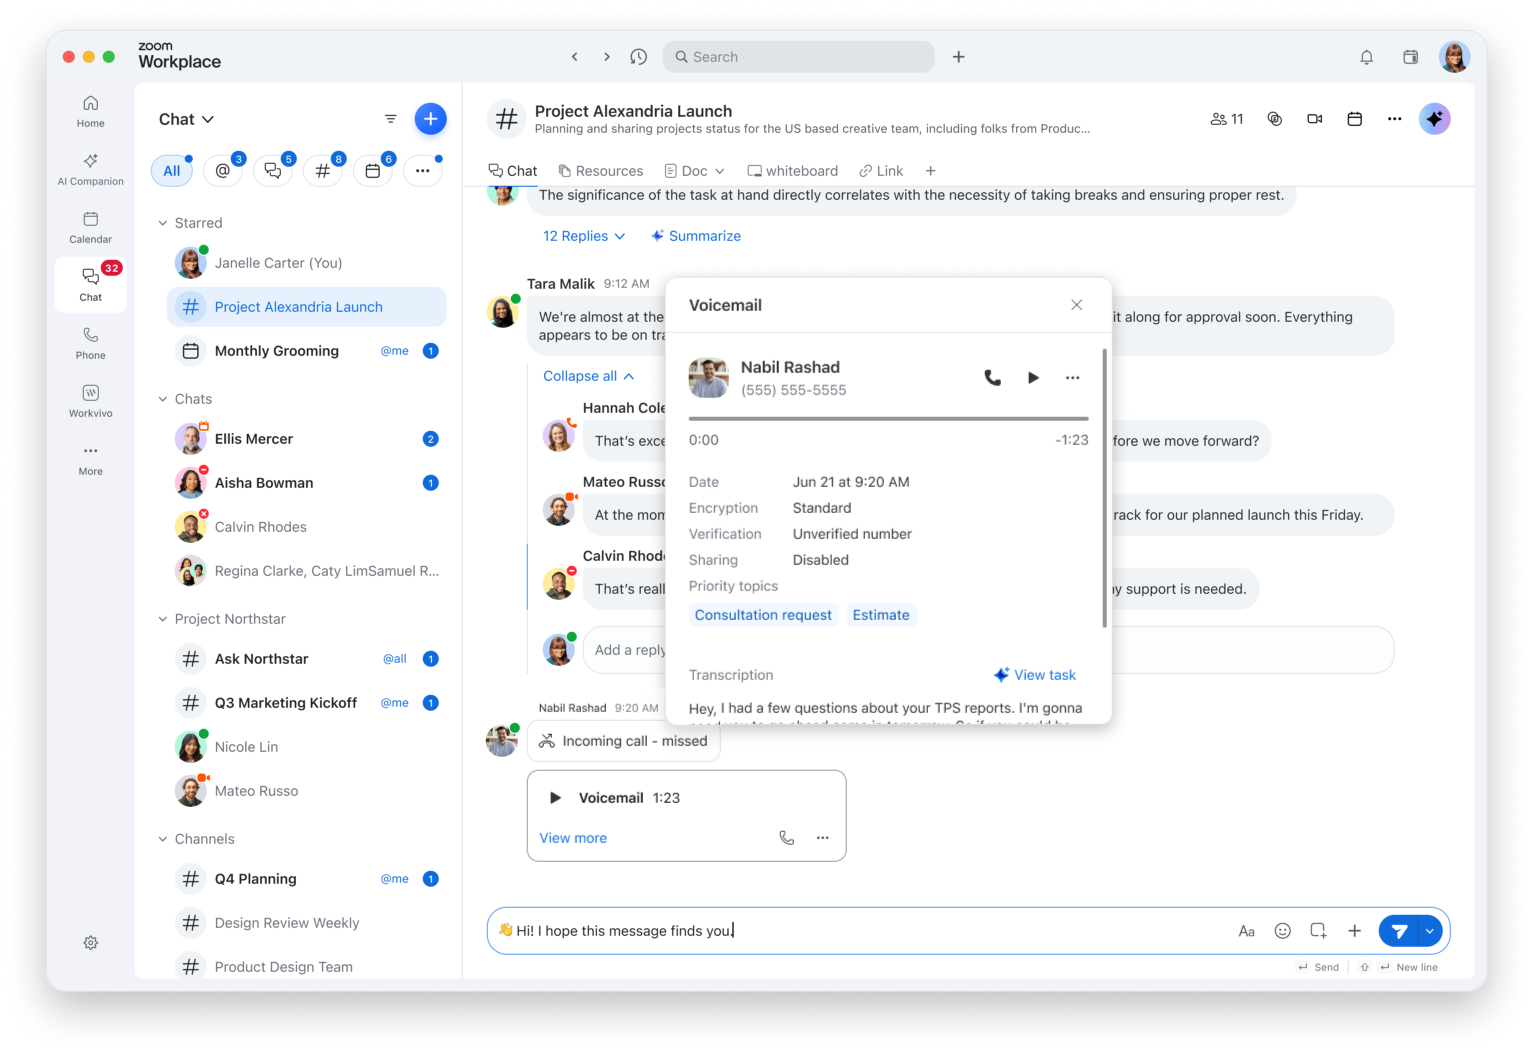Switch to the Resources tab
The image size is (1534, 1054).
600,171
